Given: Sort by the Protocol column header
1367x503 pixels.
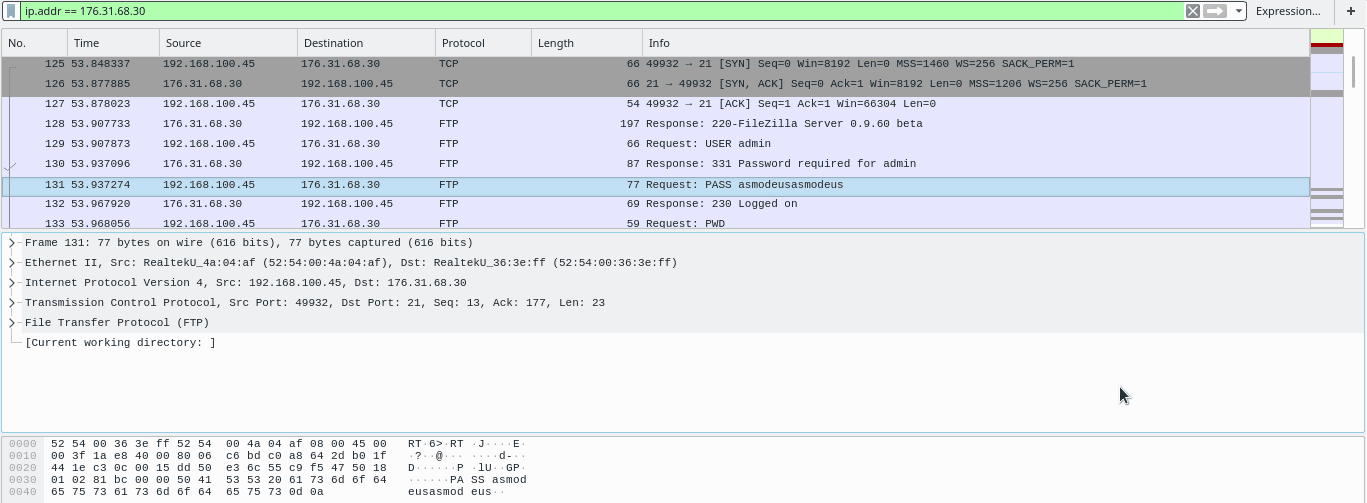Looking at the screenshot, I should (x=483, y=43).
